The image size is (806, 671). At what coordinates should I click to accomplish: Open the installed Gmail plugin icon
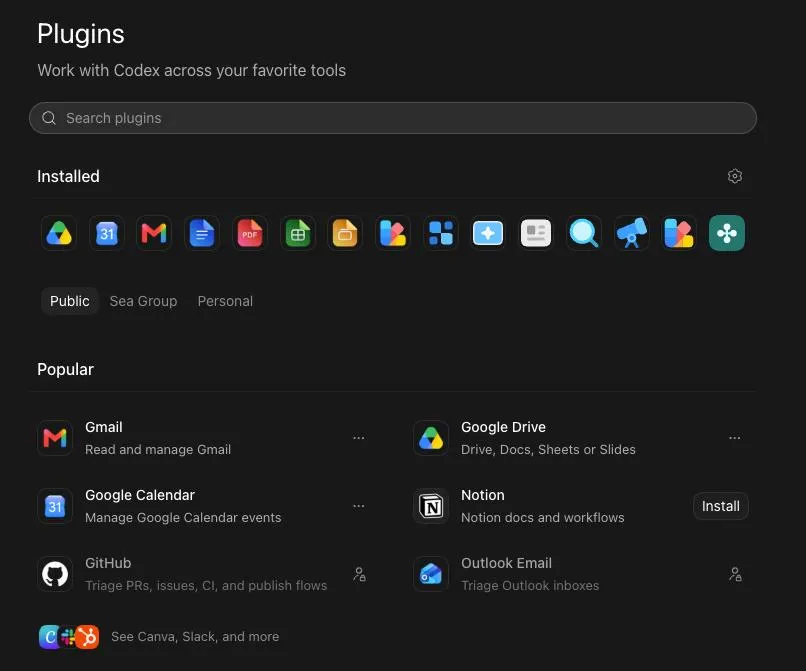point(154,233)
